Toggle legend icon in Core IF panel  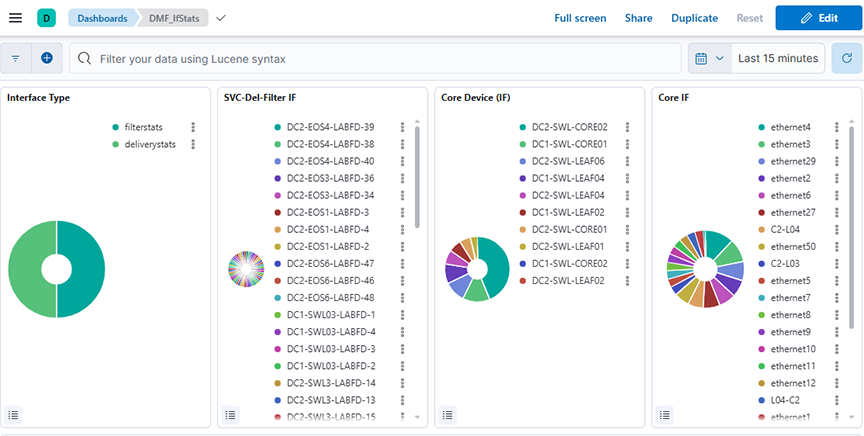tap(665, 414)
